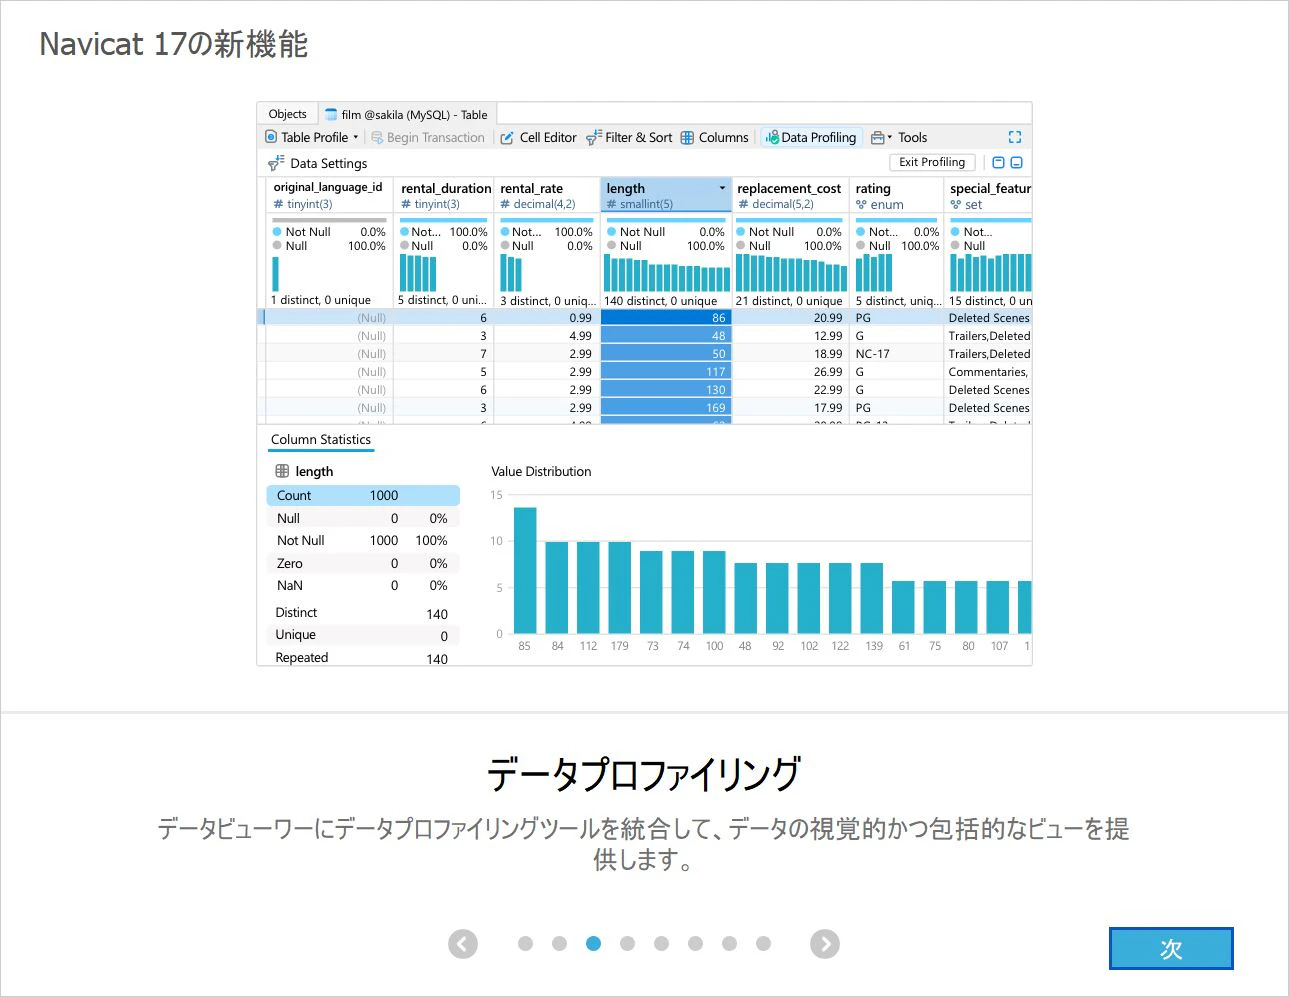The height and width of the screenshot is (997, 1289).
Task: Click the fullscreen expand icon
Action: (x=1015, y=137)
